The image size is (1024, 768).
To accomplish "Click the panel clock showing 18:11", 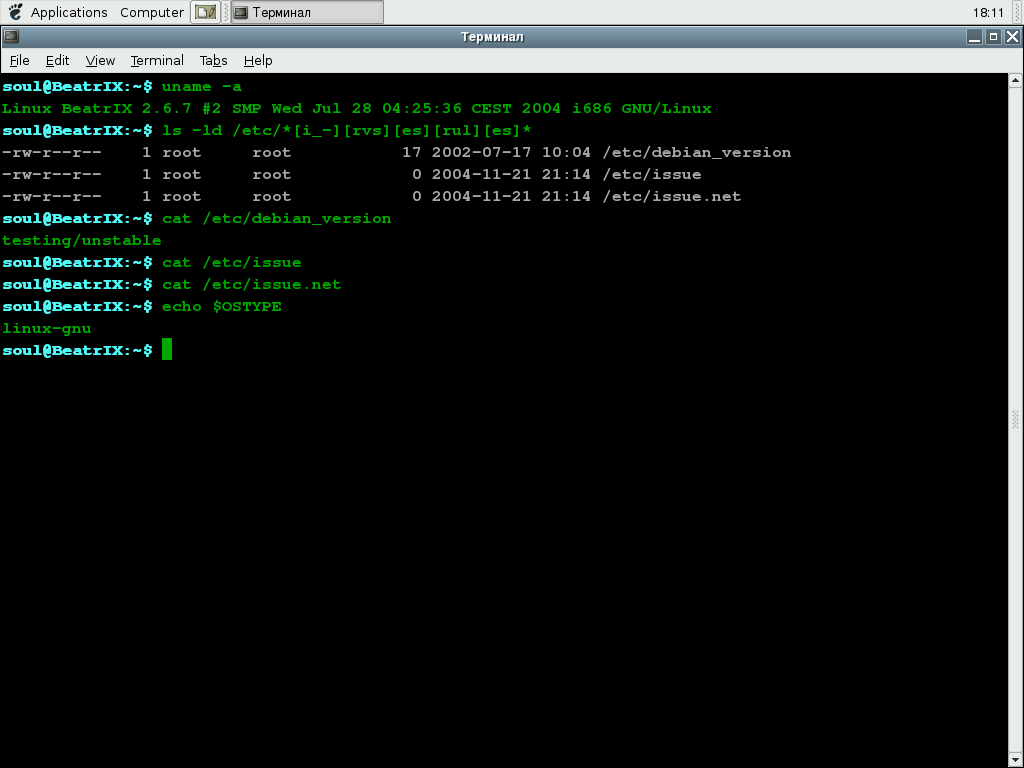I will 987,12.
